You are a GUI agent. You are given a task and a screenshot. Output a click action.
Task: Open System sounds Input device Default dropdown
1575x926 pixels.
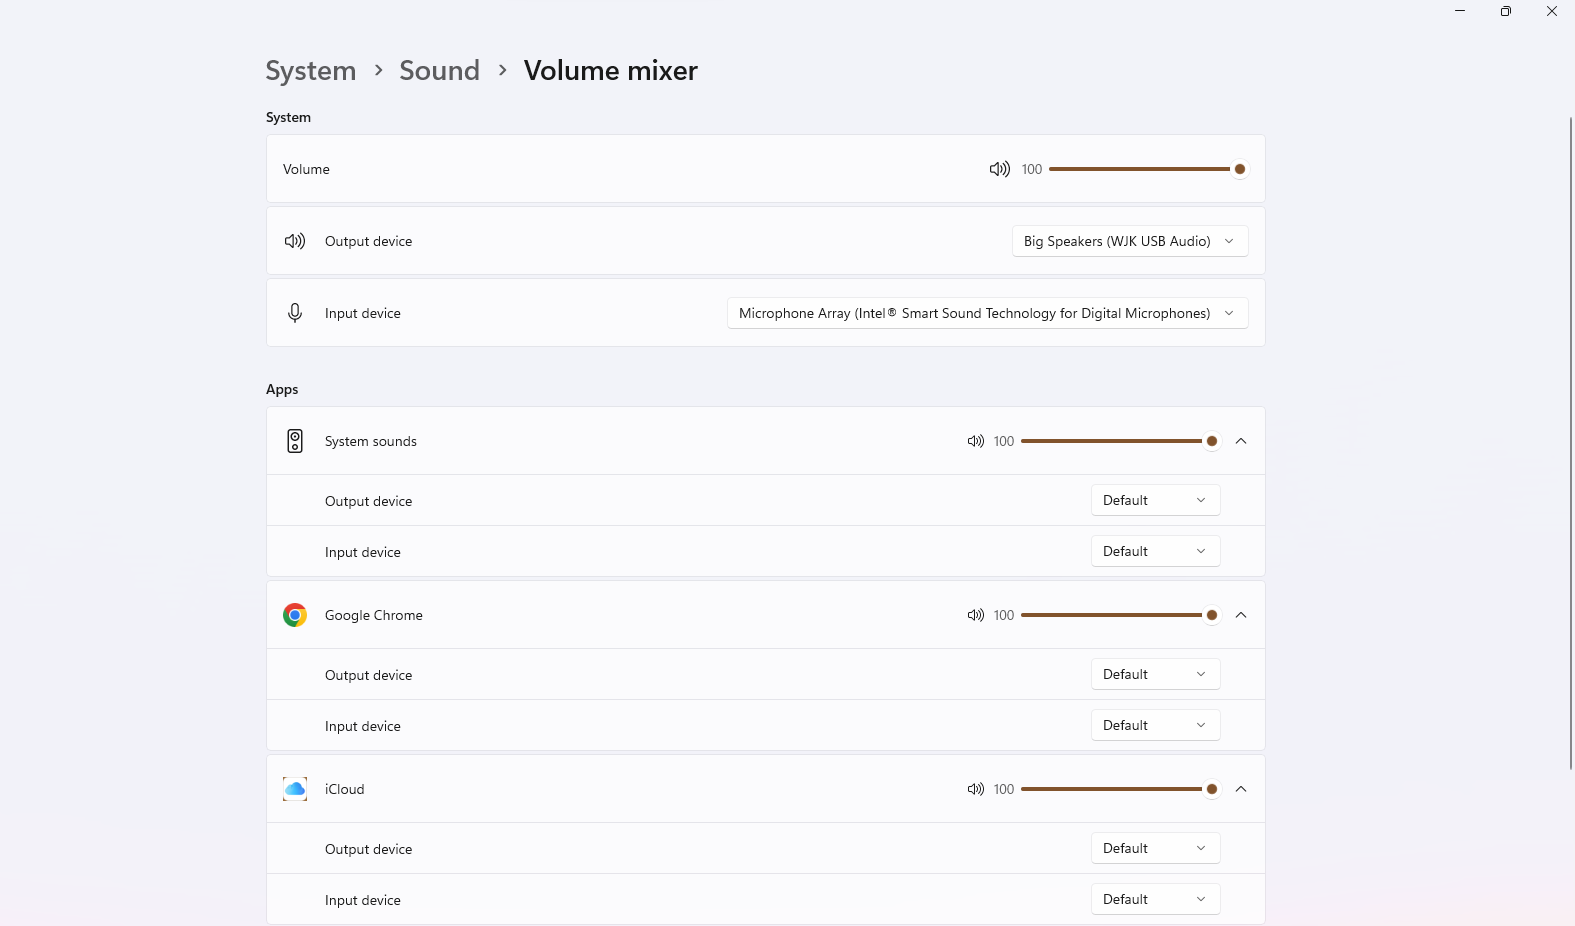click(1155, 551)
